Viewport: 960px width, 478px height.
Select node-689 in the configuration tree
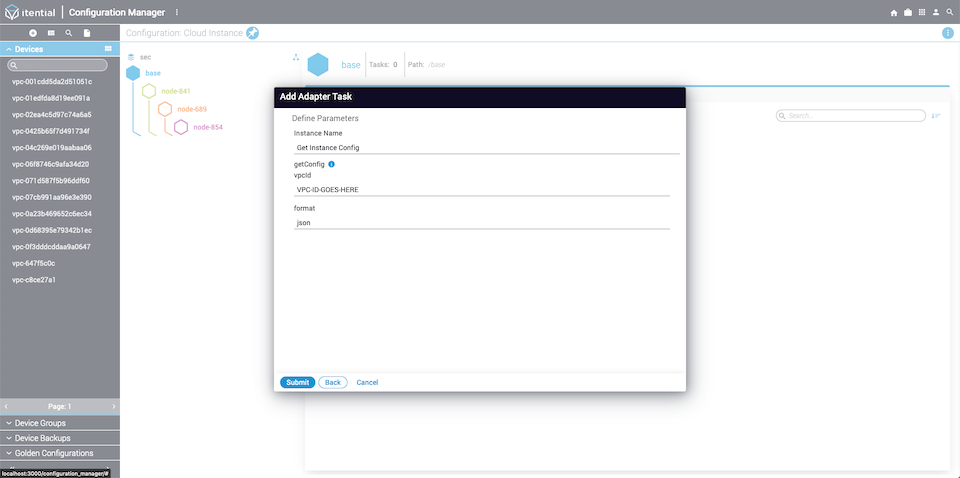pos(192,109)
